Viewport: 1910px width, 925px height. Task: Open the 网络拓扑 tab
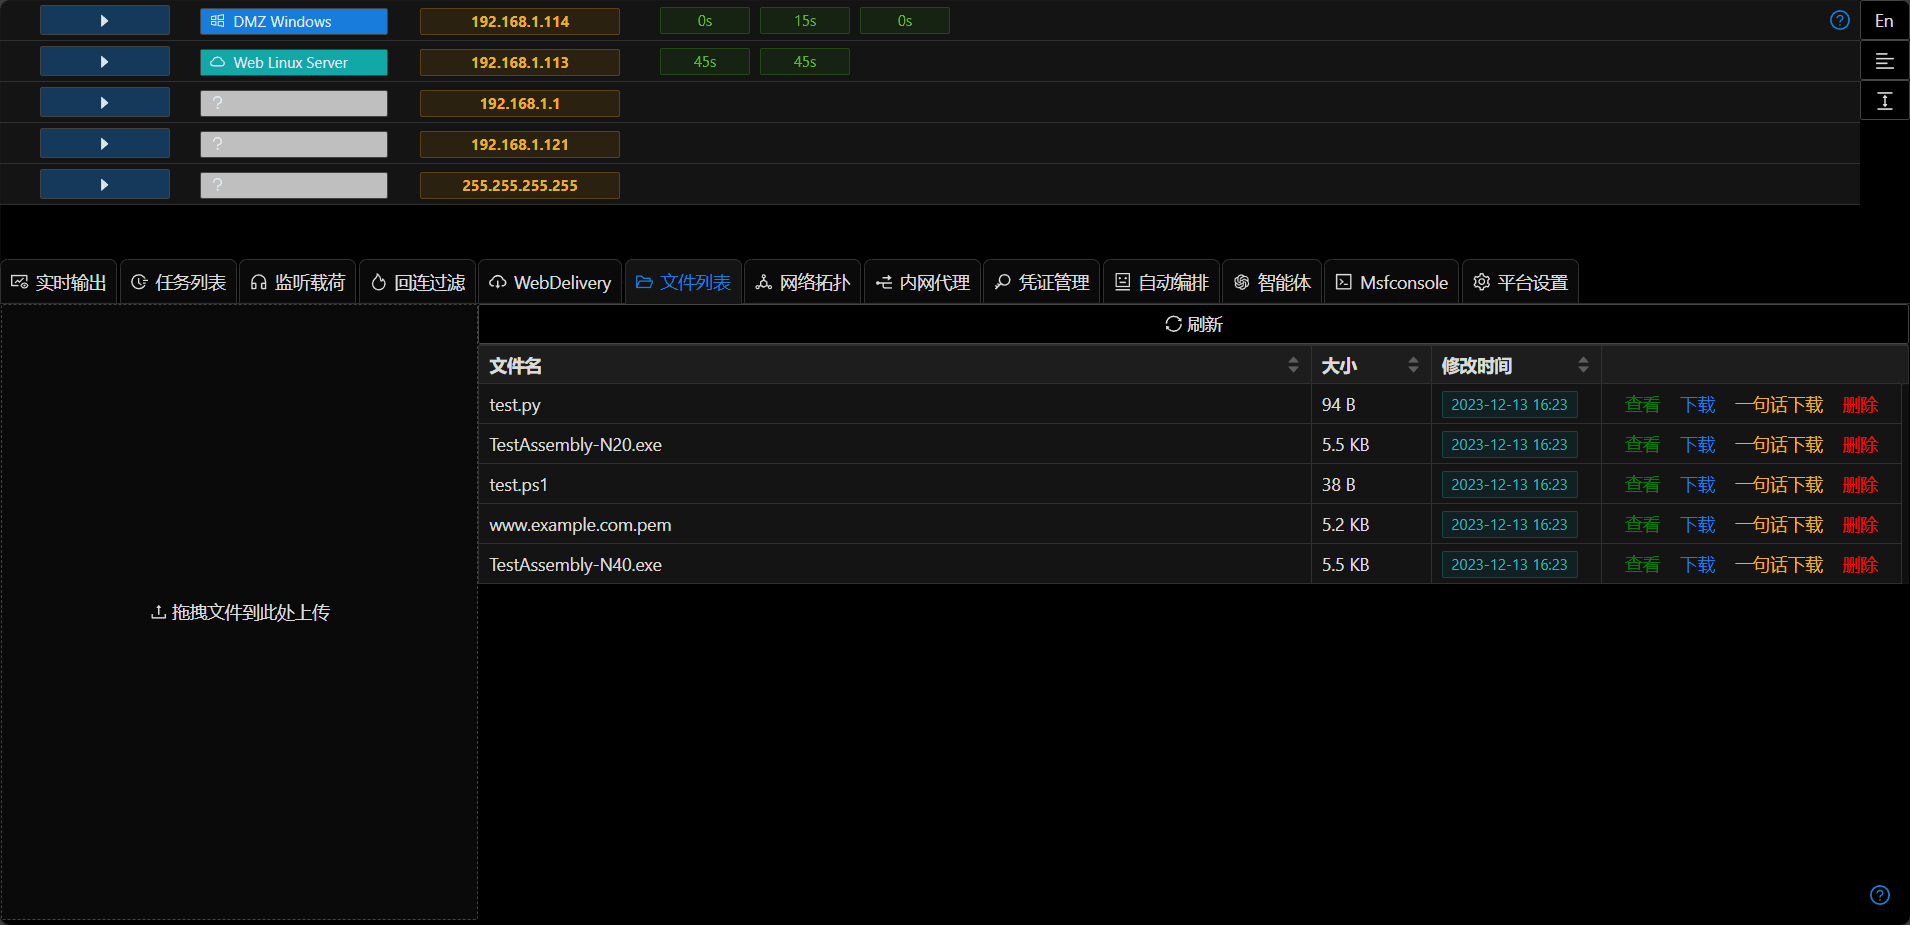click(803, 282)
